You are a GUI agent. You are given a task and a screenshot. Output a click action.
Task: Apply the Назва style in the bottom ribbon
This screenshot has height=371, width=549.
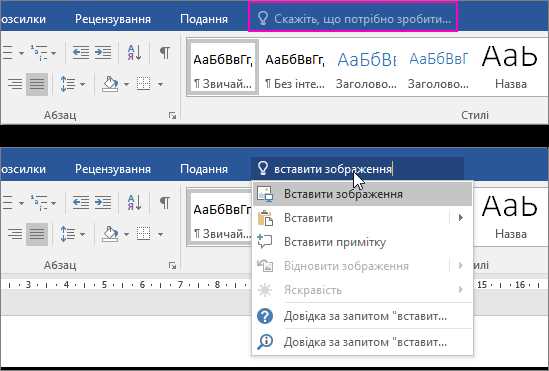pos(510,217)
